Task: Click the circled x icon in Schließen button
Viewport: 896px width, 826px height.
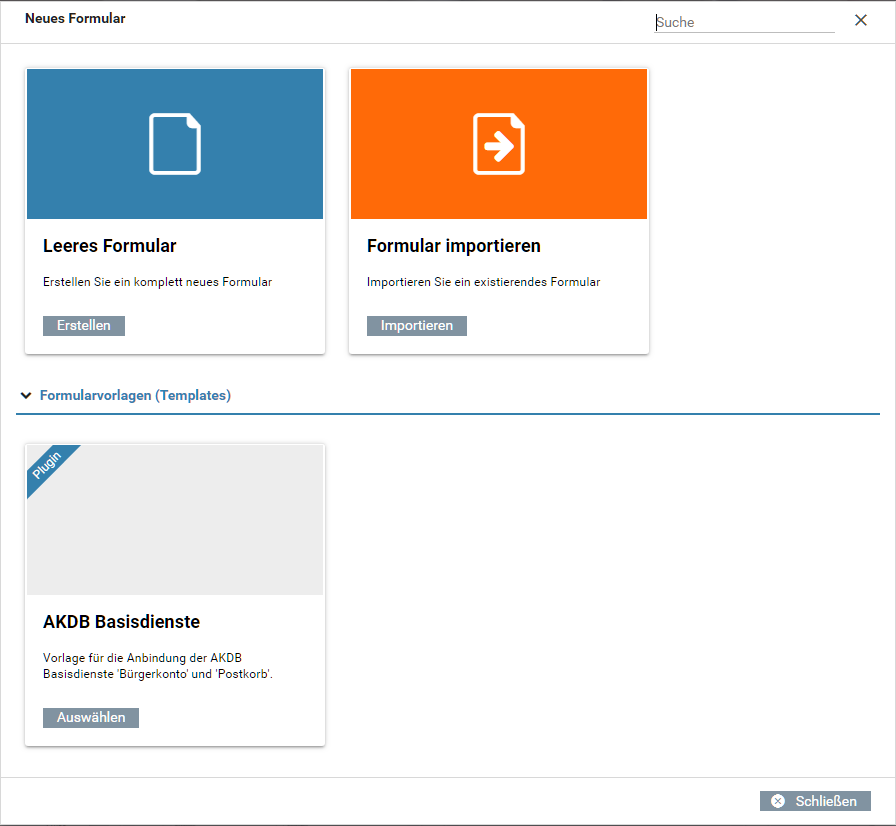Action: click(x=778, y=801)
